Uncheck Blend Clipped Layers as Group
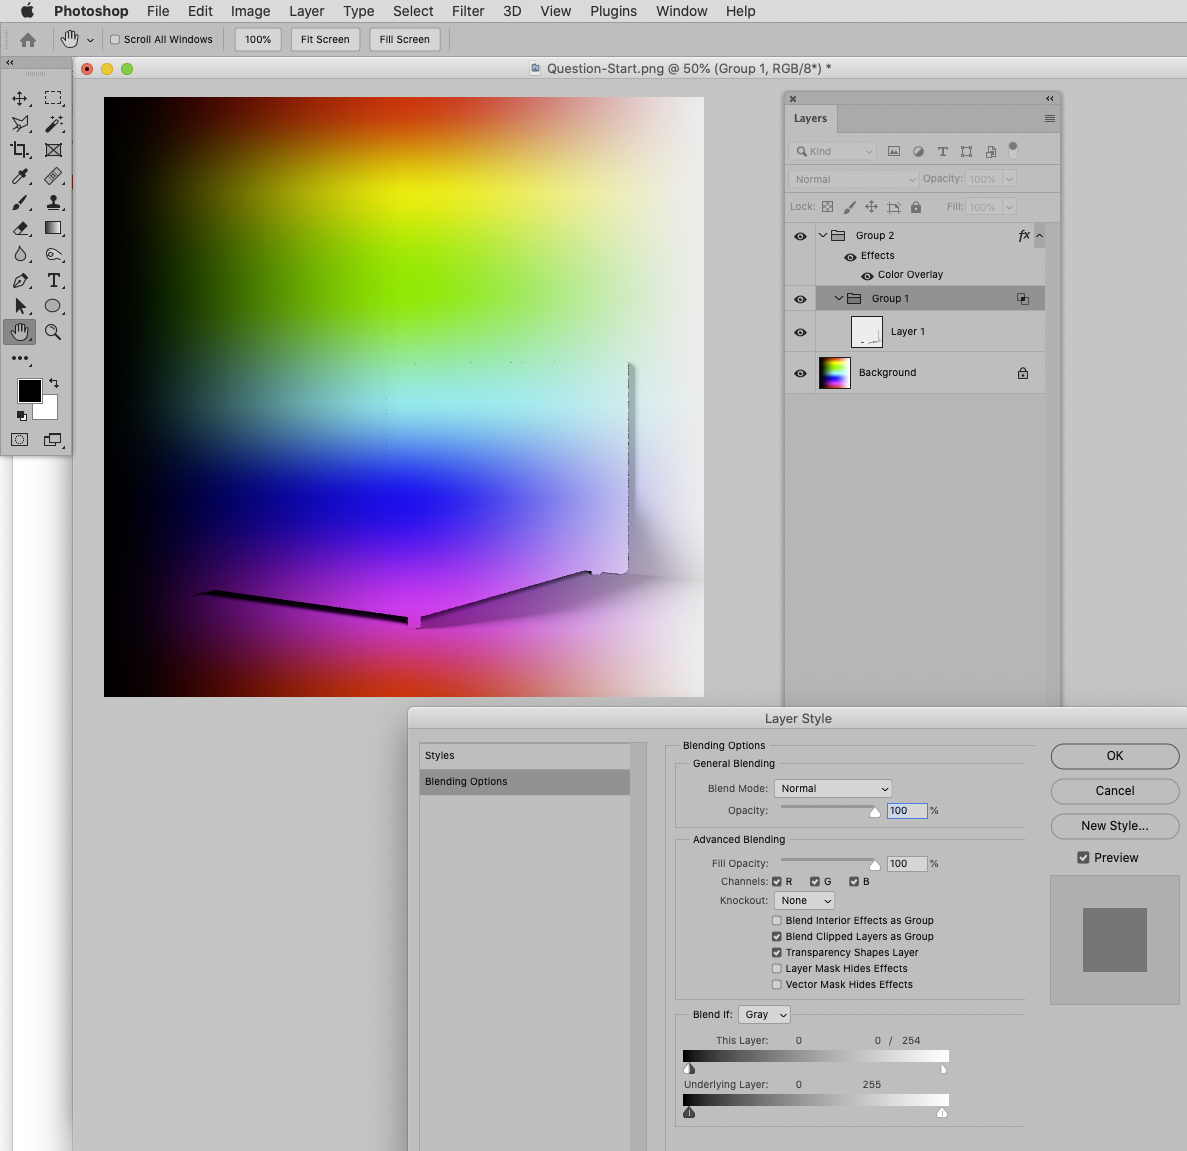This screenshot has height=1151, width=1187. [777, 936]
